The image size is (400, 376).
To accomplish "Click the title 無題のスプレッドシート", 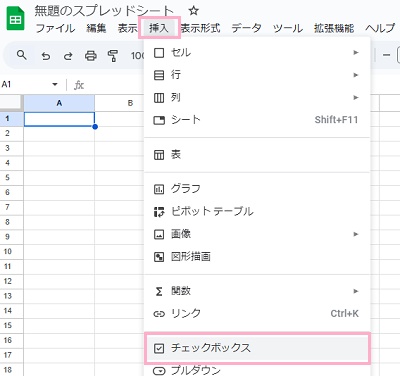I will [x=104, y=11].
